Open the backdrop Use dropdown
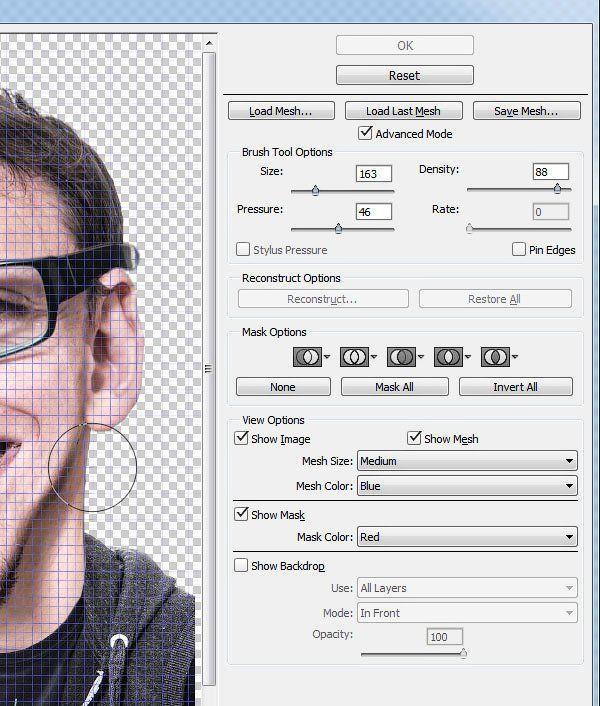Screen dimensions: 600x706 [467, 588]
